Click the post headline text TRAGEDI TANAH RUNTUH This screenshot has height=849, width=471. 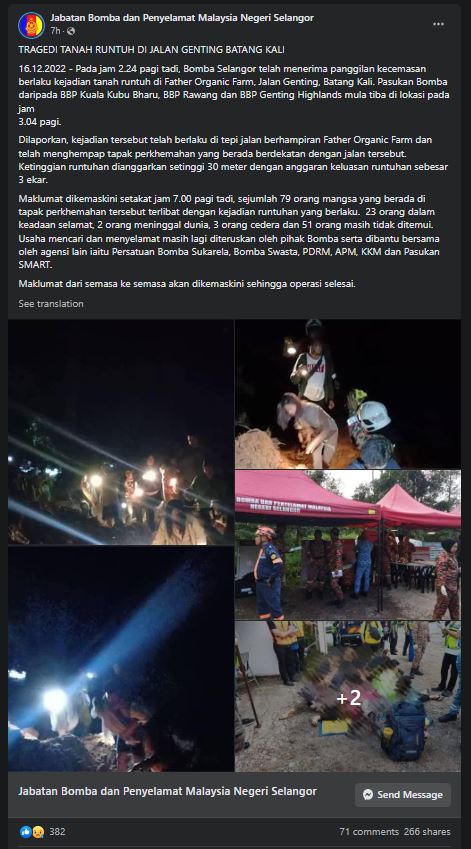click(152, 50)
